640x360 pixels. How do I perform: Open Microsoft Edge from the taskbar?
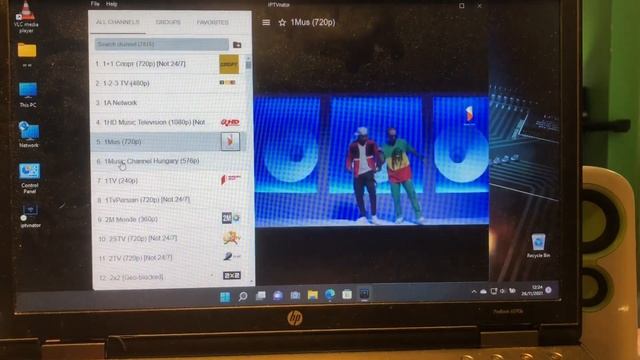[x=330, y=294]
